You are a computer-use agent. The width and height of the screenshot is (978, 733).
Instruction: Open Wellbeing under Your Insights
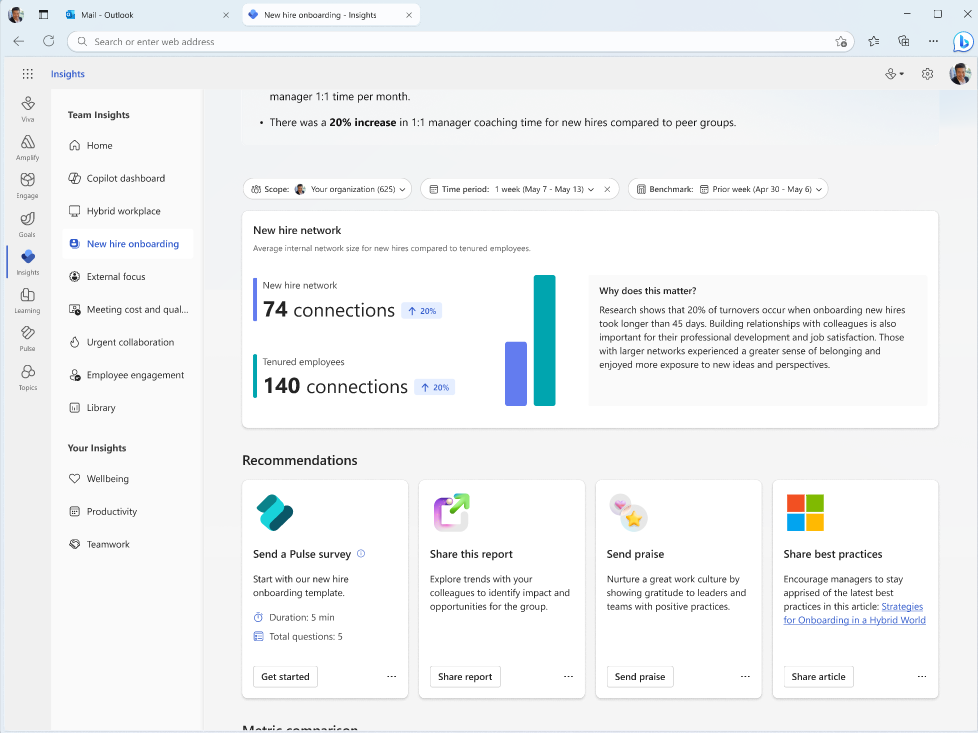point(128,478)
